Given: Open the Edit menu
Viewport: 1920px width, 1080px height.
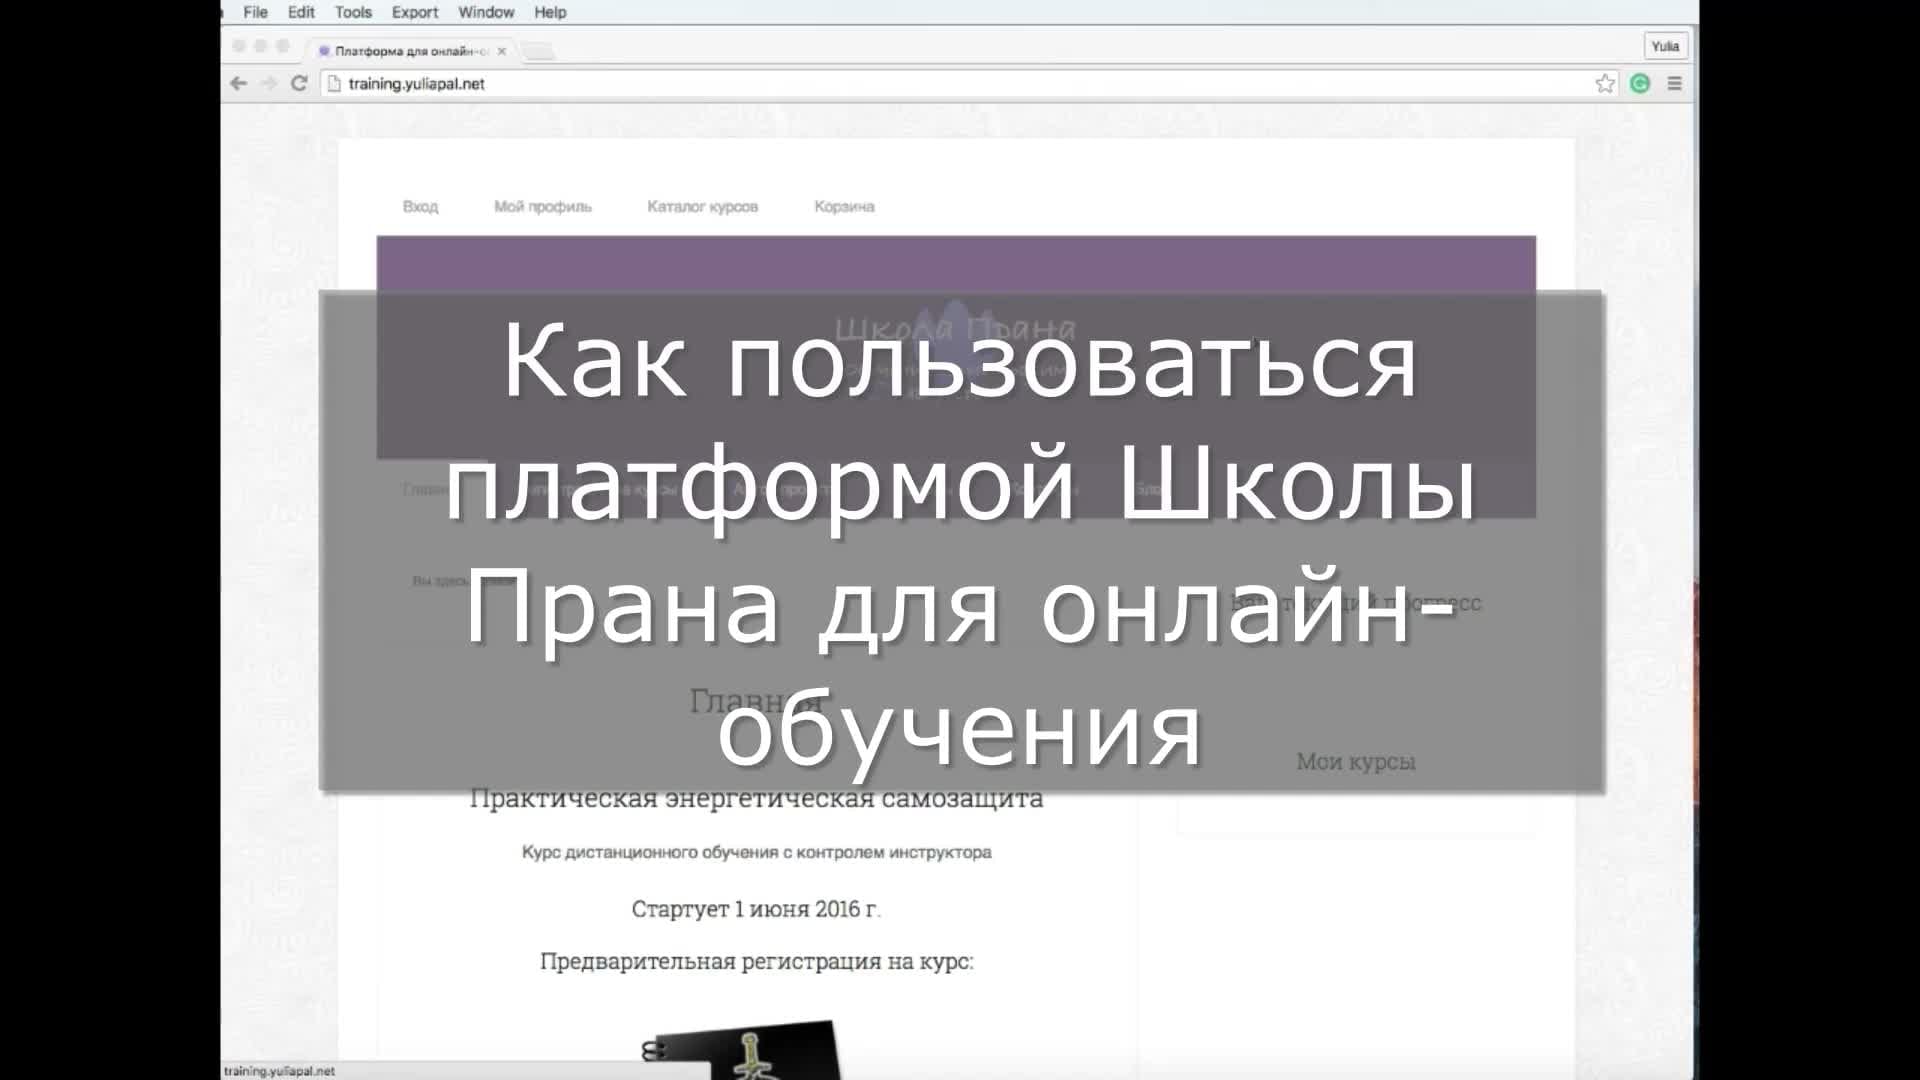Looking at the screenshot, I should point(301,12).
